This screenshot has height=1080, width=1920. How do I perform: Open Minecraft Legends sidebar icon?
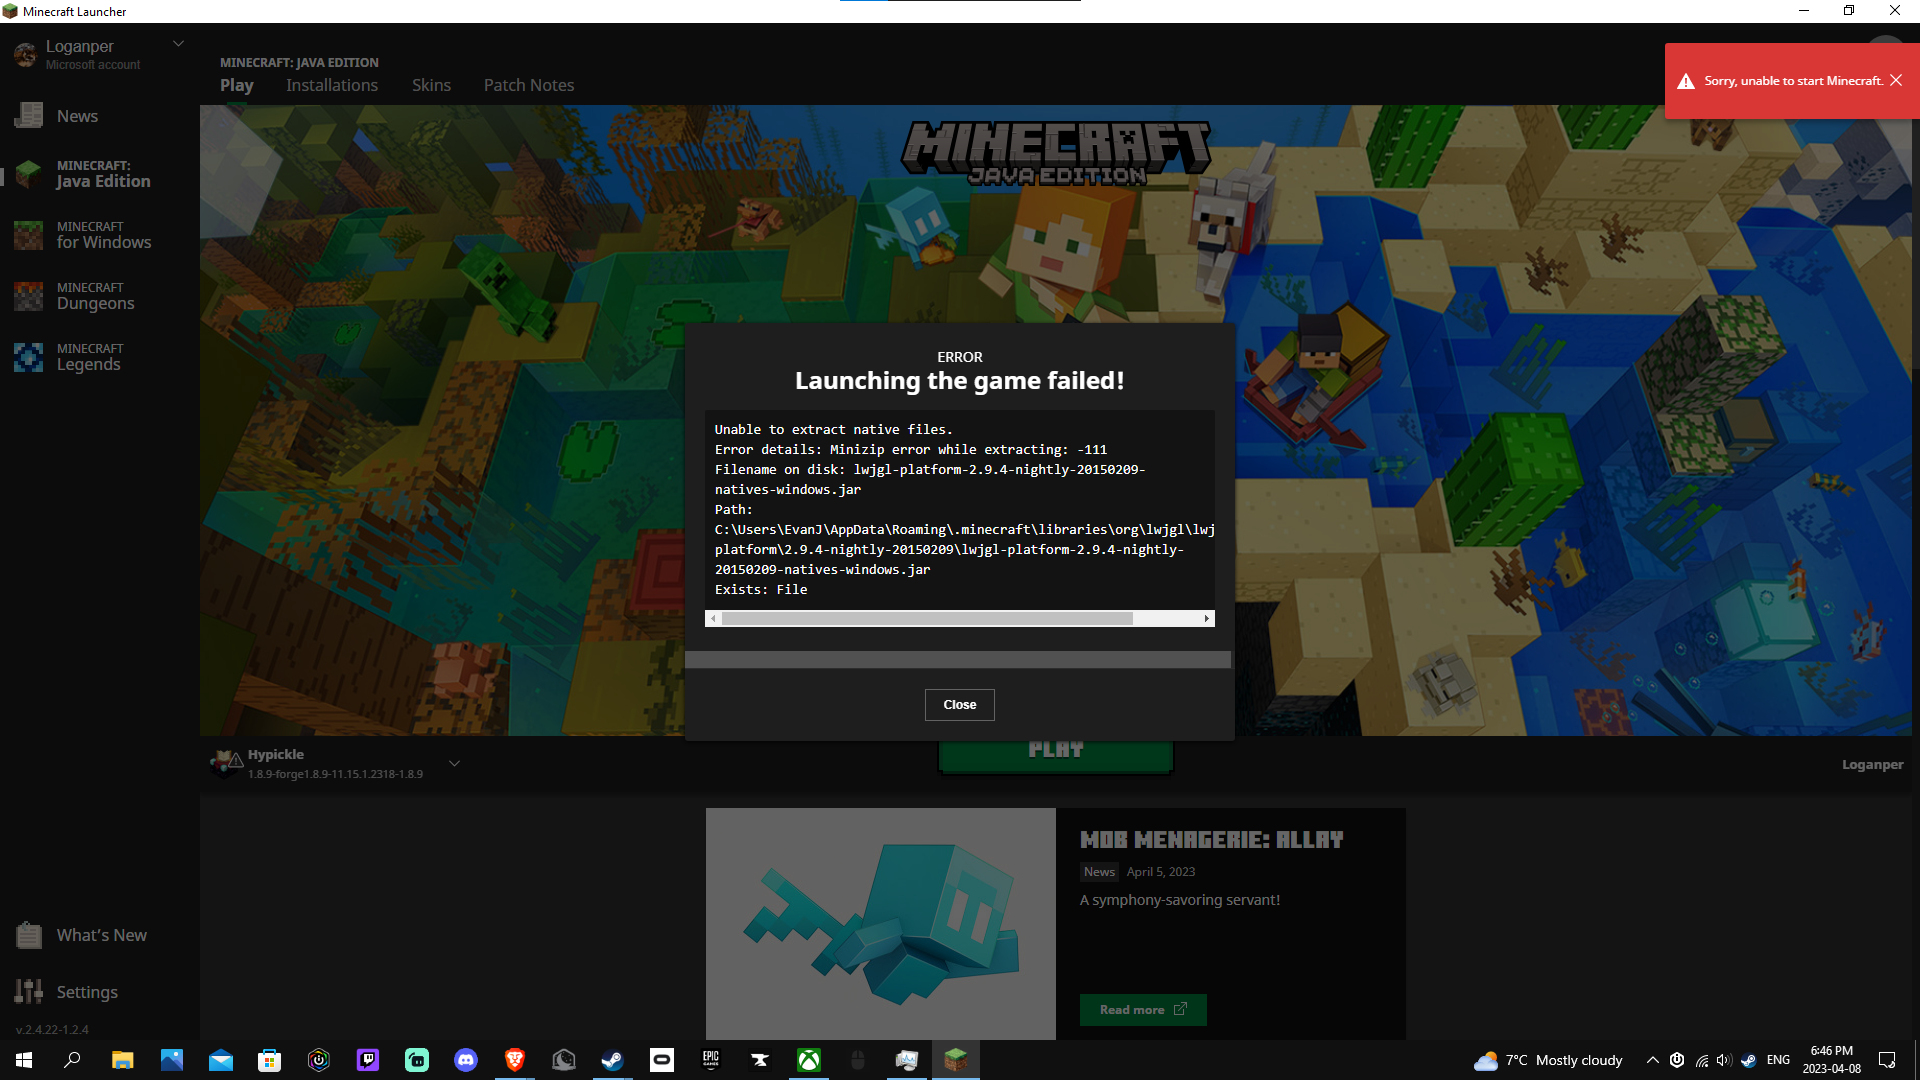pyautogui.click(x=29, y=357)
